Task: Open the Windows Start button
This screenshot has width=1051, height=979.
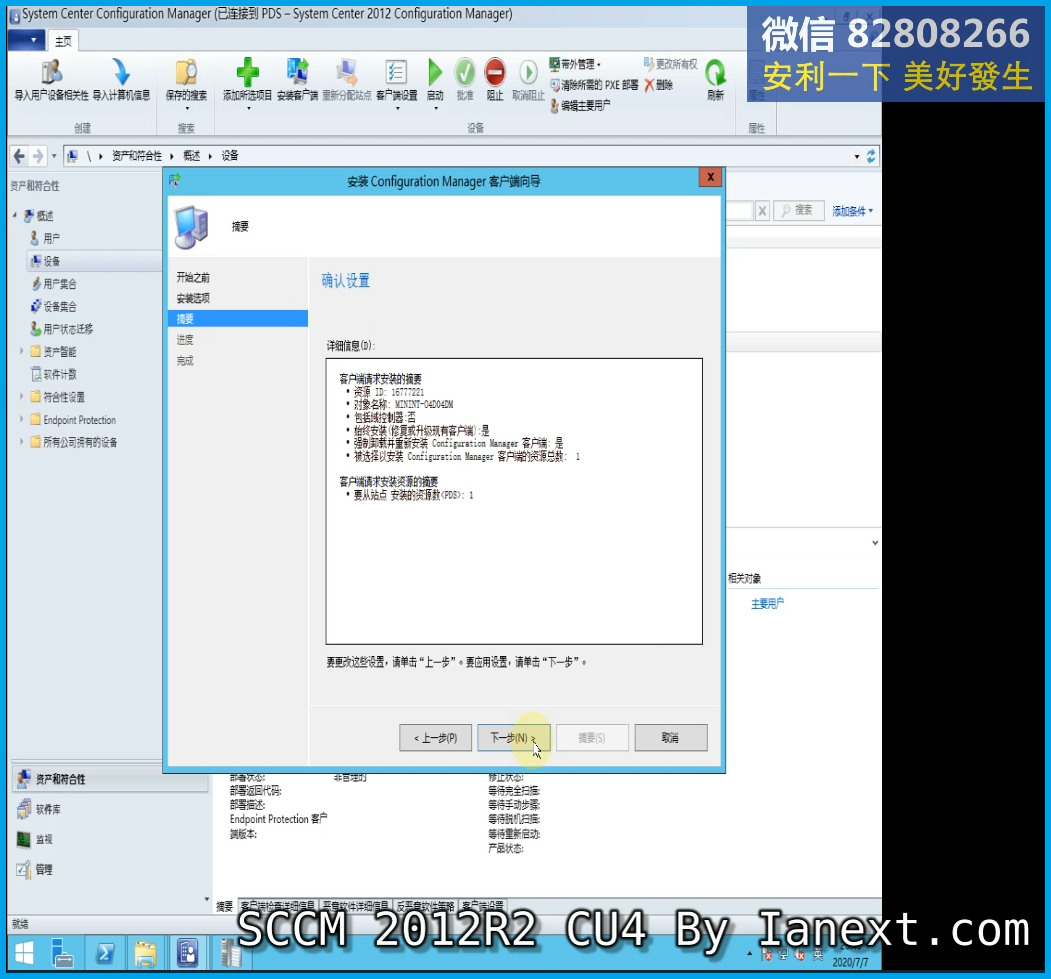Action: 23,952
